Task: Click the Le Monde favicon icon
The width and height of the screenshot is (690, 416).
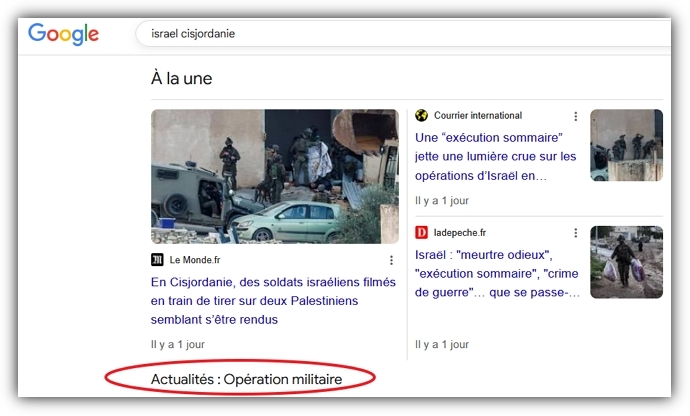Action: point(157,260)
